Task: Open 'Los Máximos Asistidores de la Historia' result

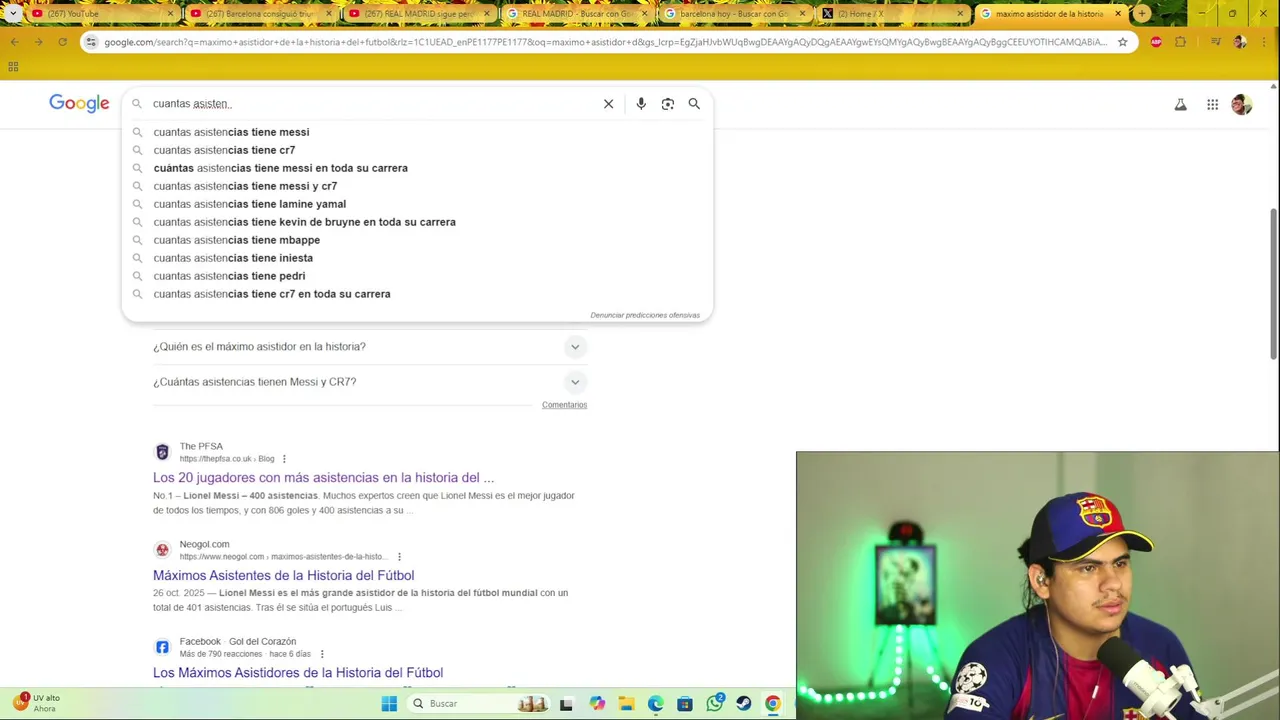Action: (298, 673)
